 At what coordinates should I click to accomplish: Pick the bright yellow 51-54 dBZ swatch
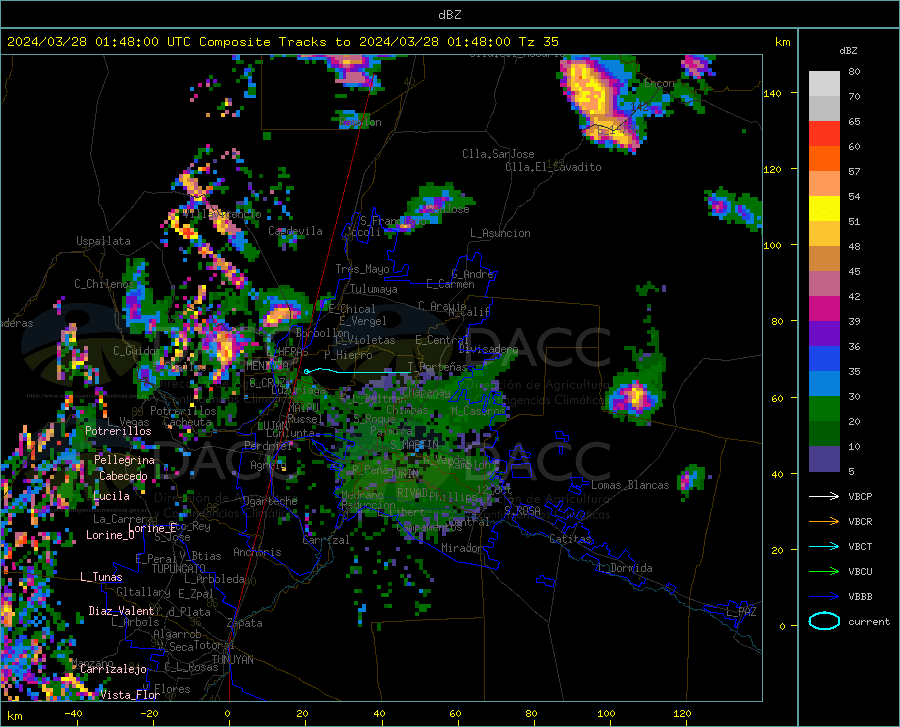pyautogui.click(x=824, y=209)
